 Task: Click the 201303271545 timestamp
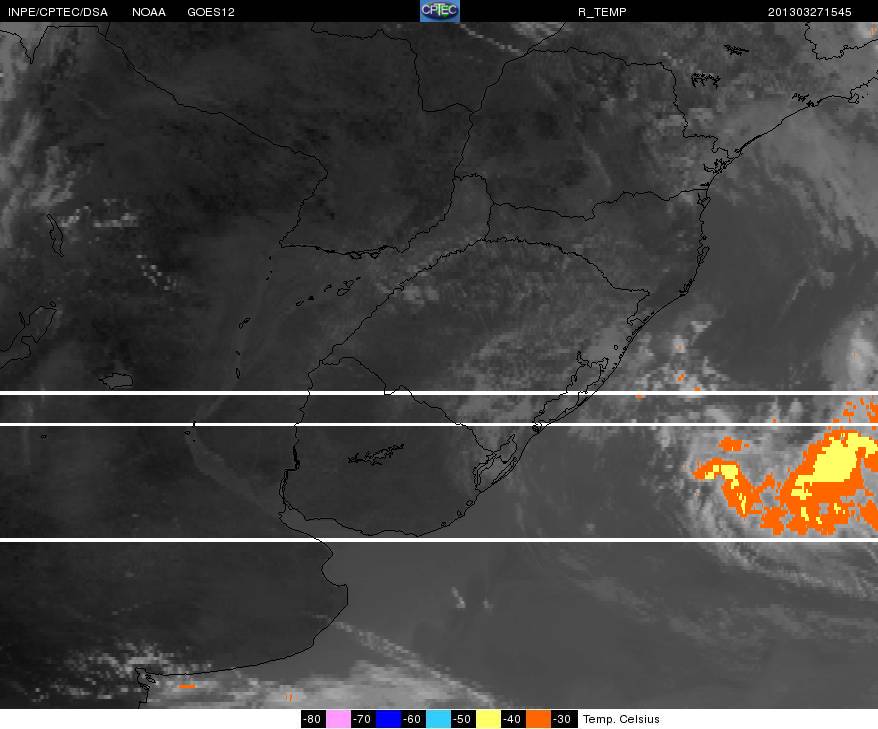(x=809, y=12)
